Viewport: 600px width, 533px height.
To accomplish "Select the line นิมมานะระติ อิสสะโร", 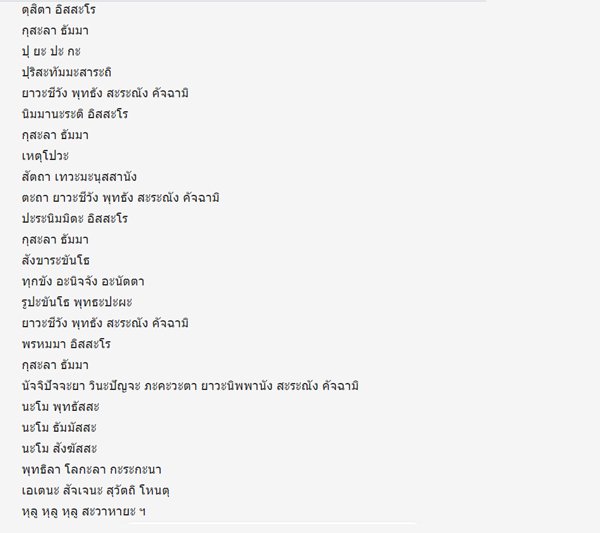I will coord(75,114).
